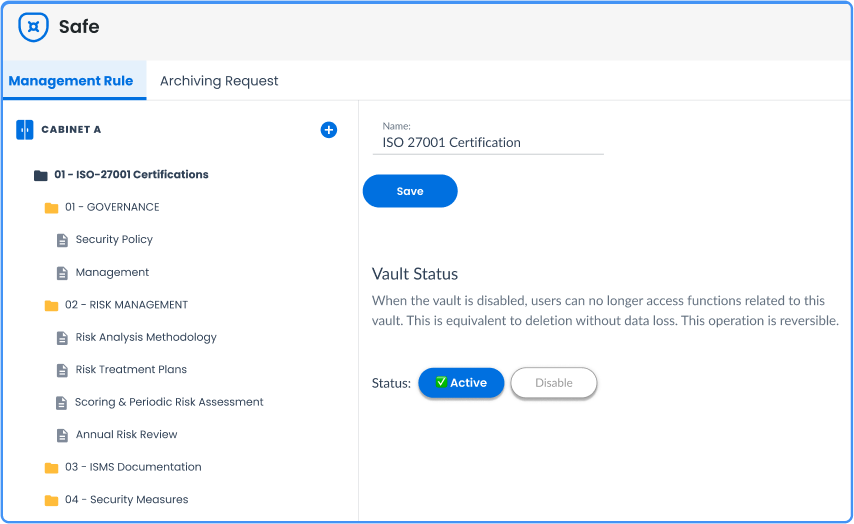Select the 01 - ISO-27001 Certifications folder
Screen dimensions: 854x524
131,174
